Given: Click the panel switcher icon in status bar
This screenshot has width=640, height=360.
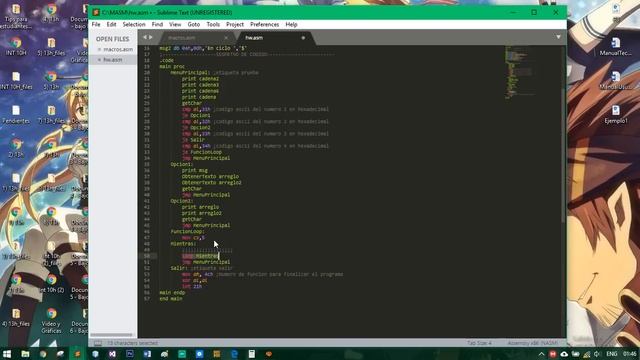Looking at the screenshot, I should click(98, 343).
